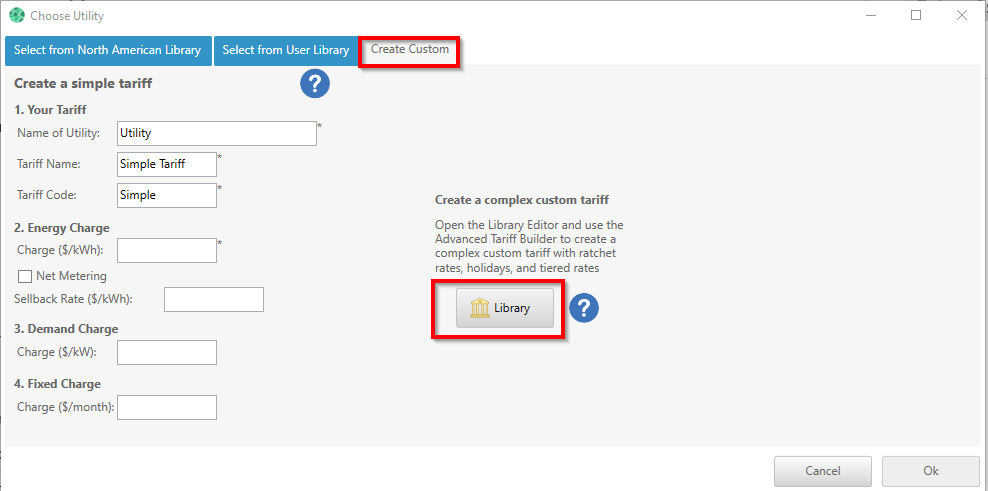Select the '2. Energy Charge' section label
This screenshot has height=491, width=988.
62,228
